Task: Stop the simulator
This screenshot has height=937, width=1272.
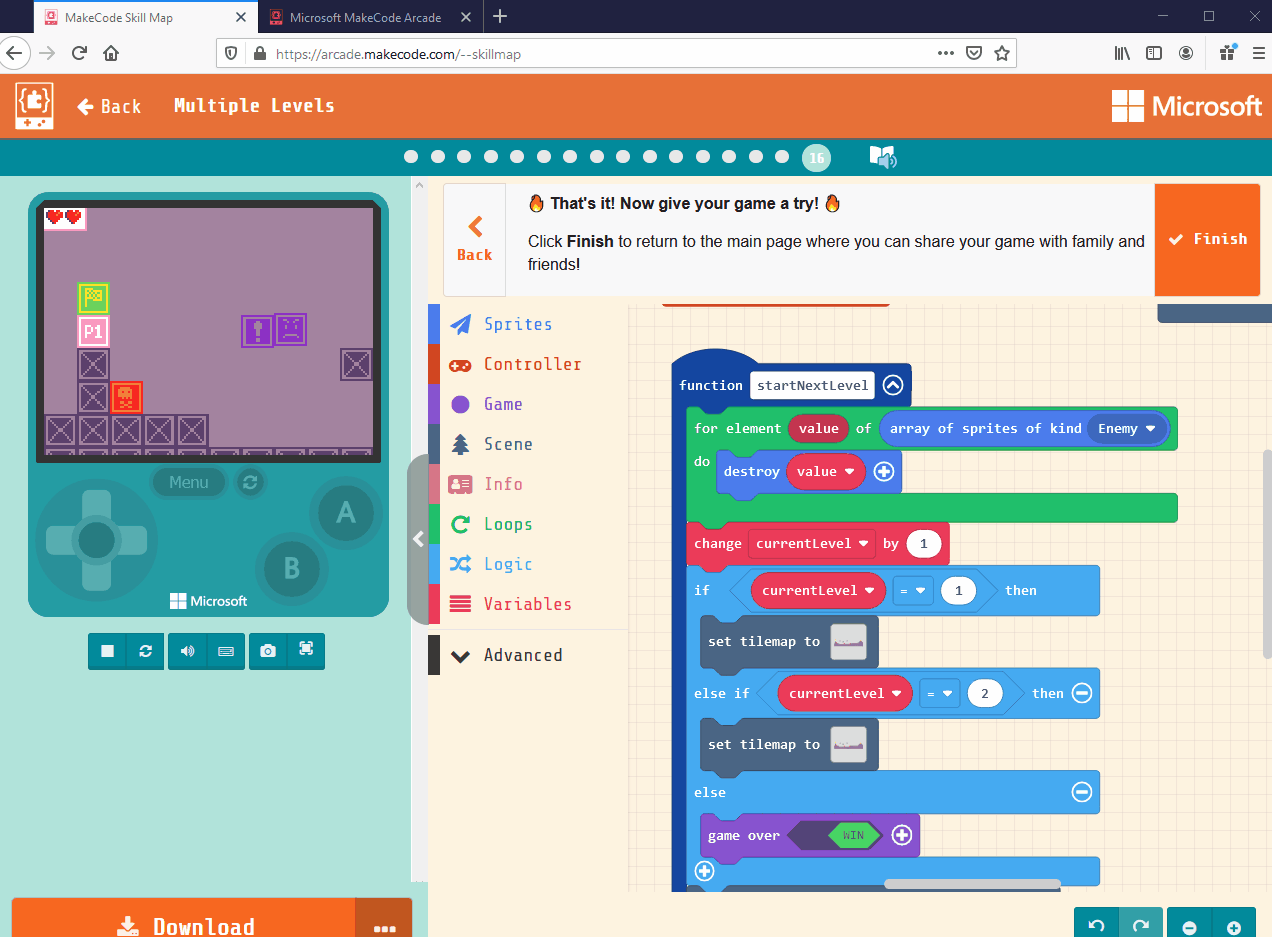Action: tap(107, 651)
